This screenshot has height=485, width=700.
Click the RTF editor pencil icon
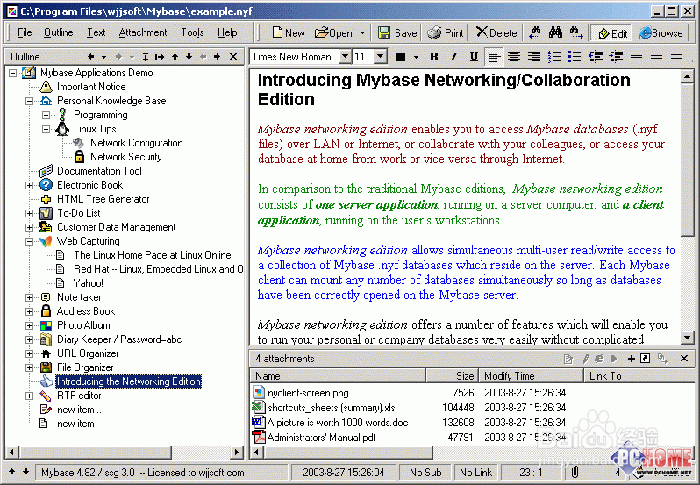pos(45,395)
